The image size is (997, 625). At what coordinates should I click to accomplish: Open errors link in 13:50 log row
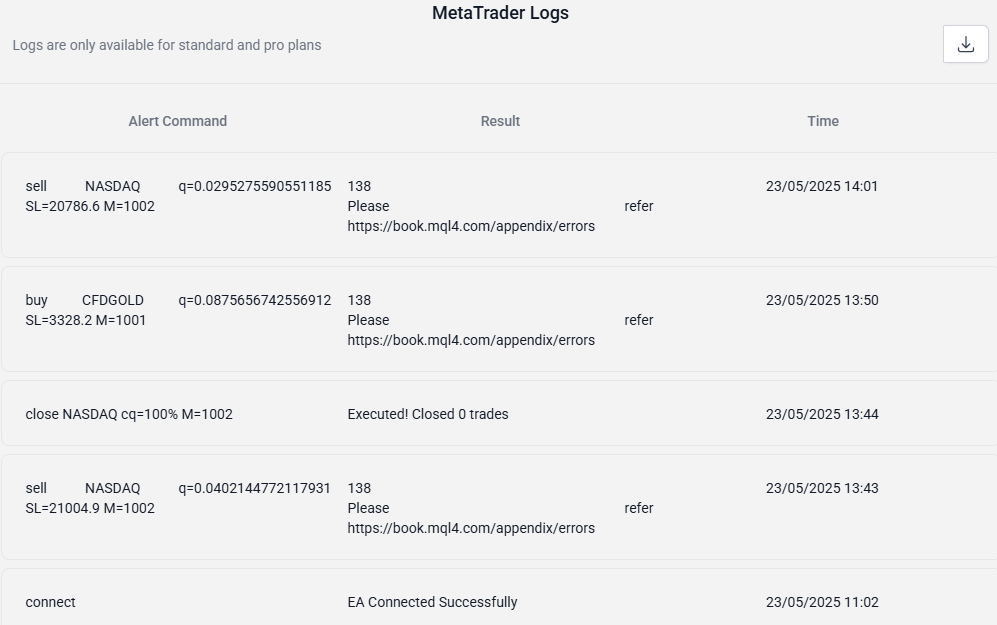[471, 340]
